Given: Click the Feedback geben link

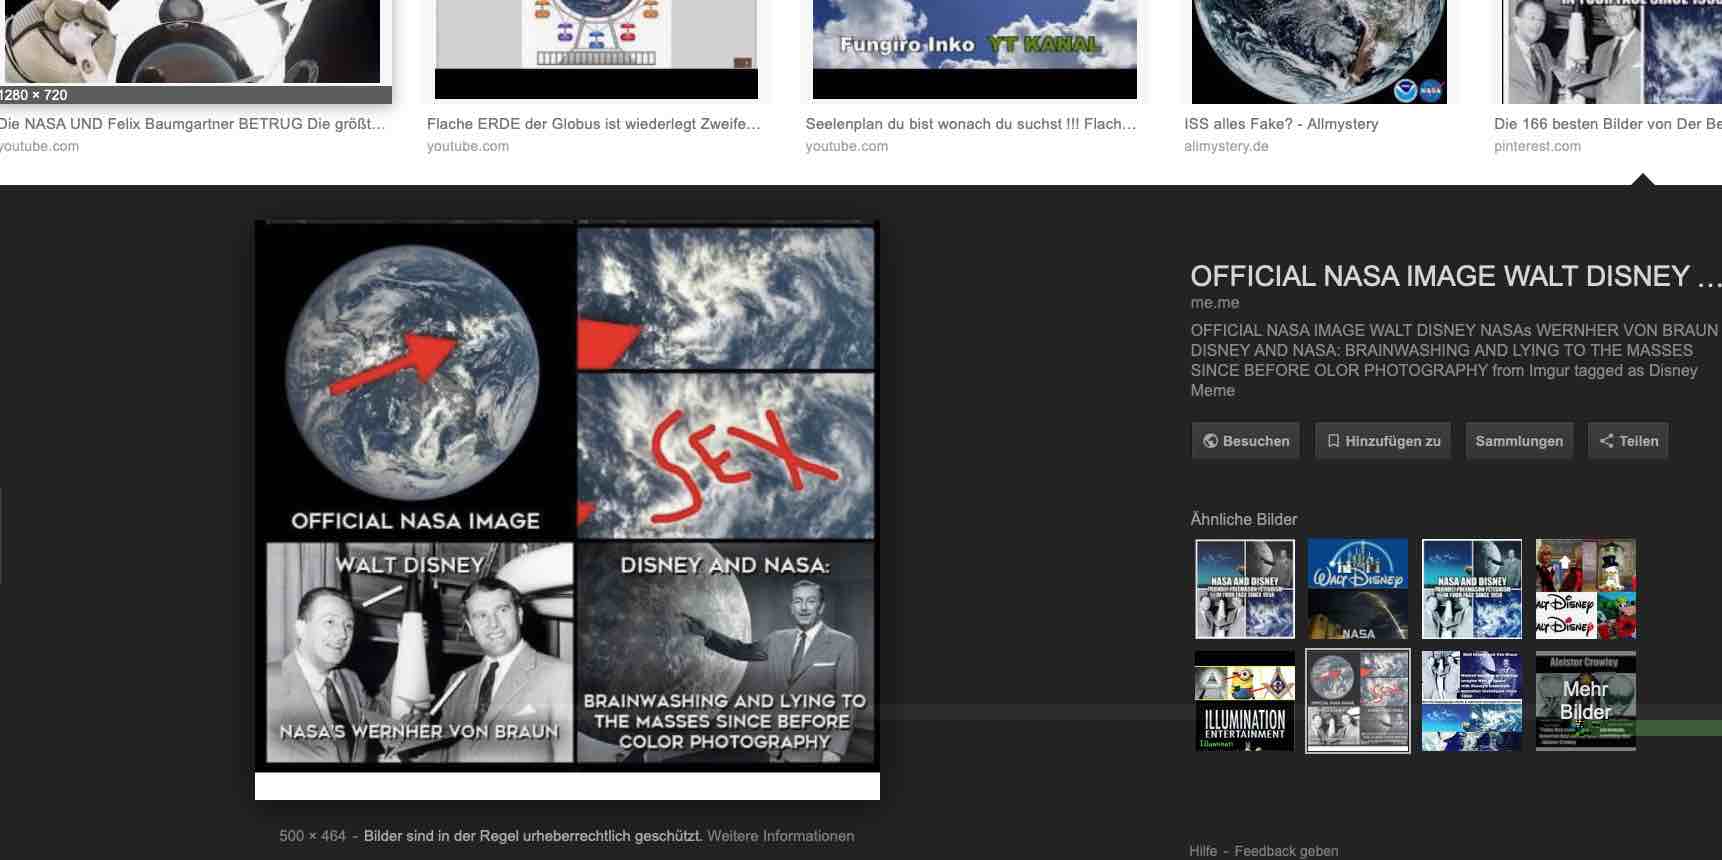Looking at the screenshot, I should click(1286, 851).
